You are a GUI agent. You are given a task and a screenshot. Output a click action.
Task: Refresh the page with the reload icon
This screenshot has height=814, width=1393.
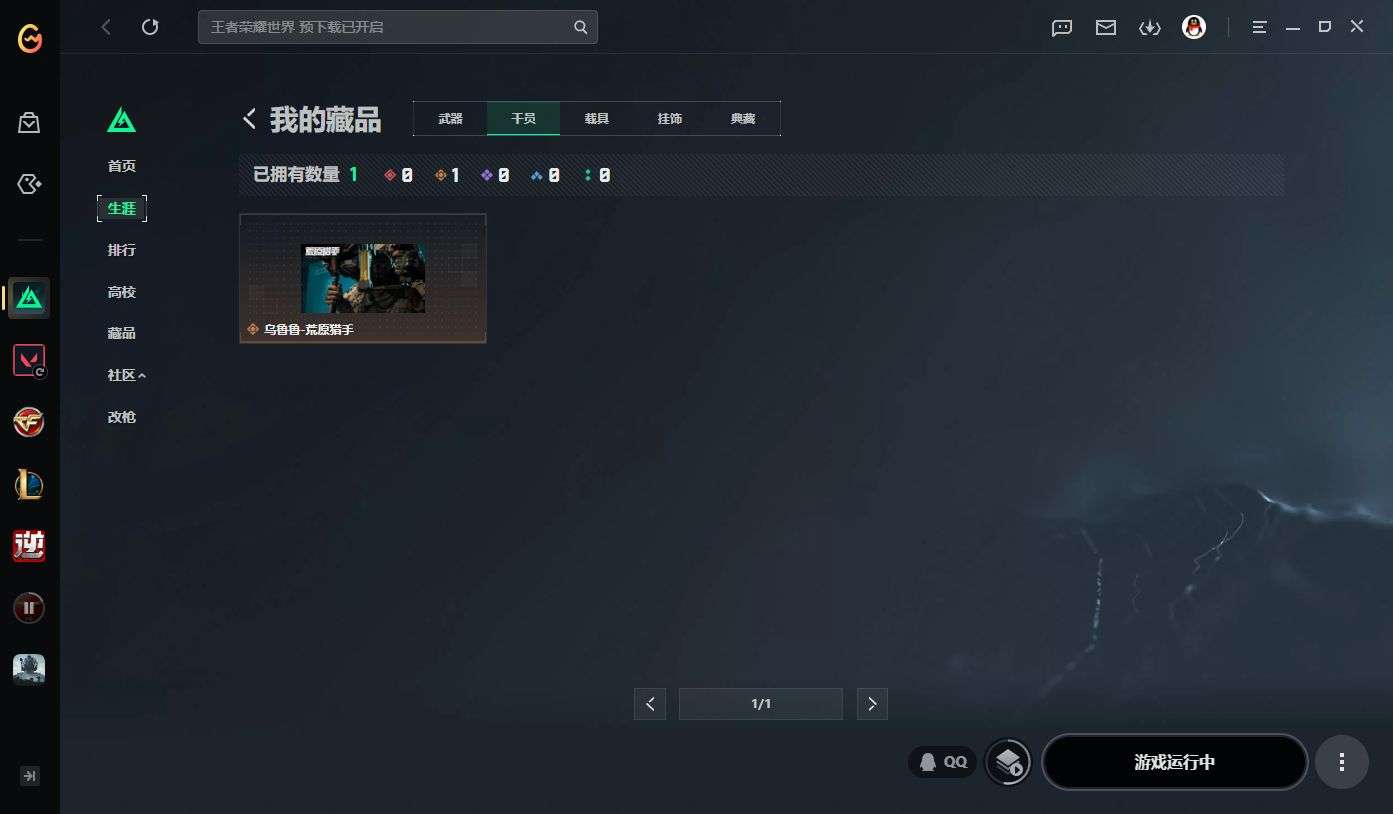coord(150,27)
